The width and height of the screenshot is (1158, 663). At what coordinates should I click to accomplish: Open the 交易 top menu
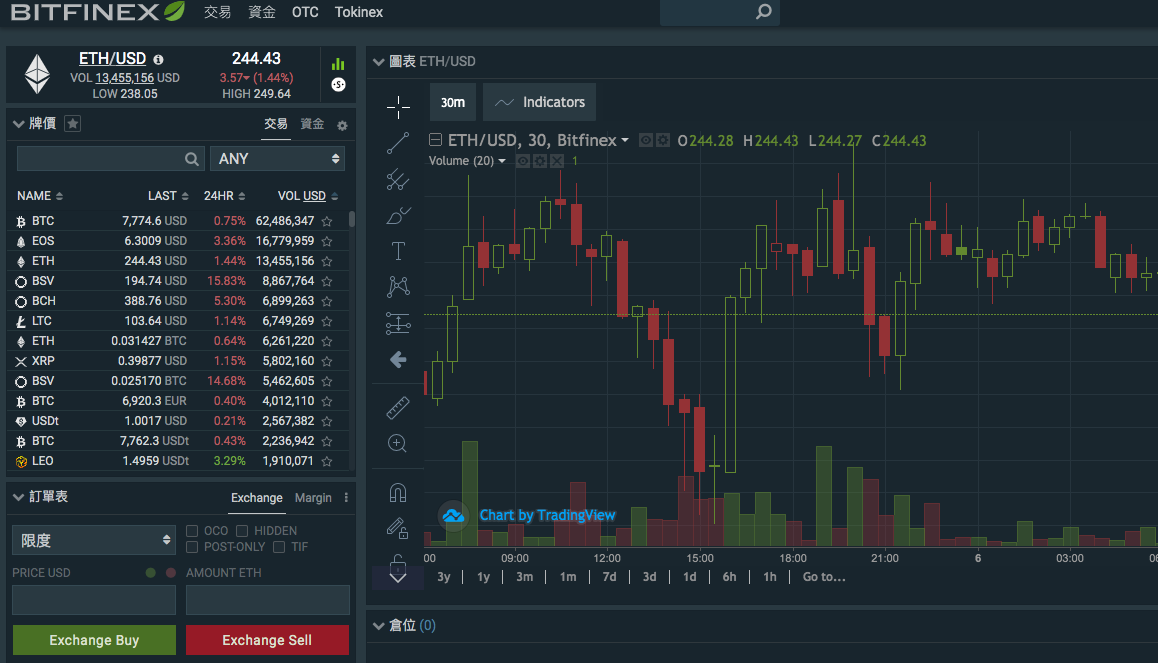[218, 12]
